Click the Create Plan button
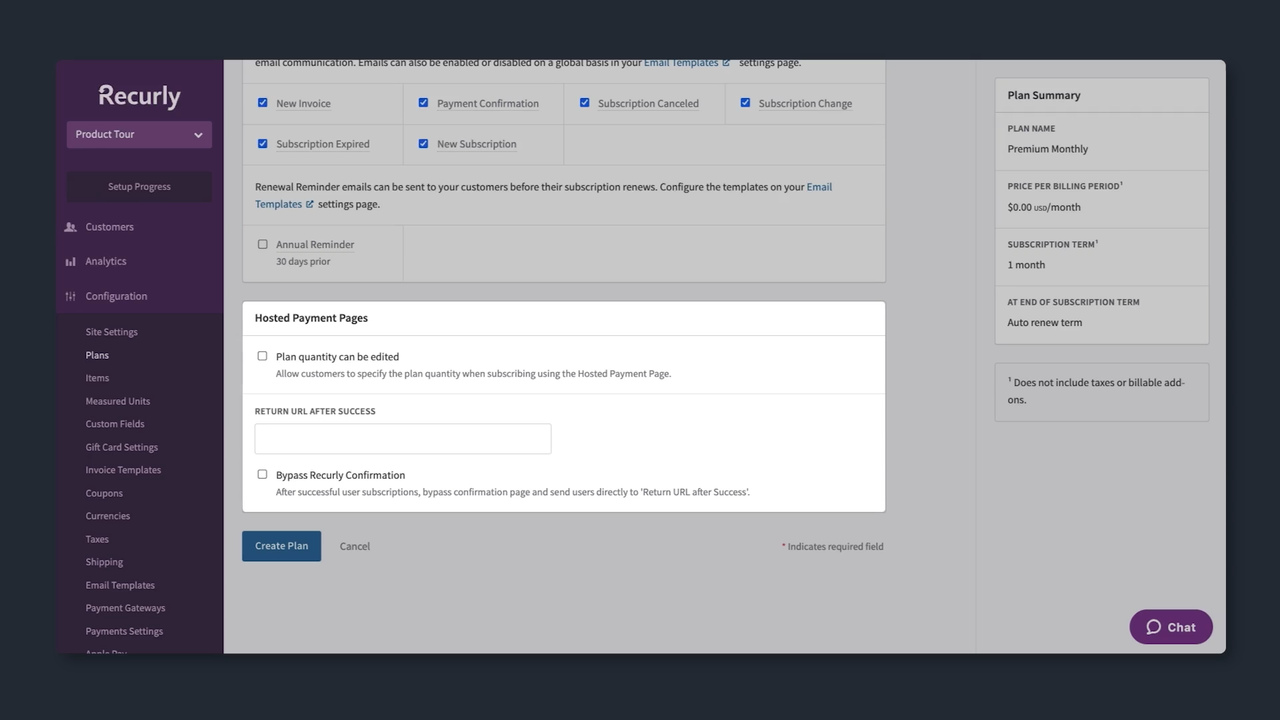Screen dimensions: 1280x720 point(281,546)
